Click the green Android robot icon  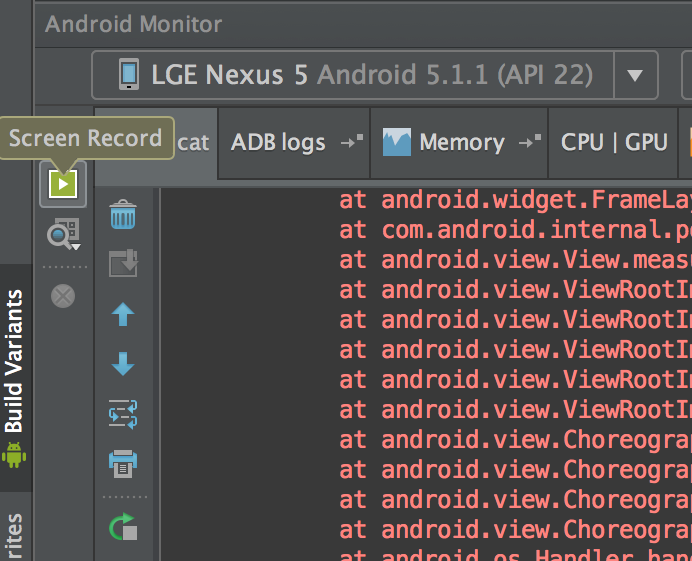click(x=14, y=455)
